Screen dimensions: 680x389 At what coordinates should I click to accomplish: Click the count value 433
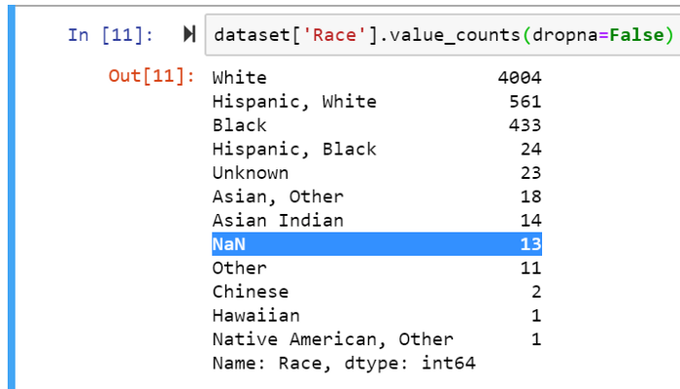coord(525,125)
